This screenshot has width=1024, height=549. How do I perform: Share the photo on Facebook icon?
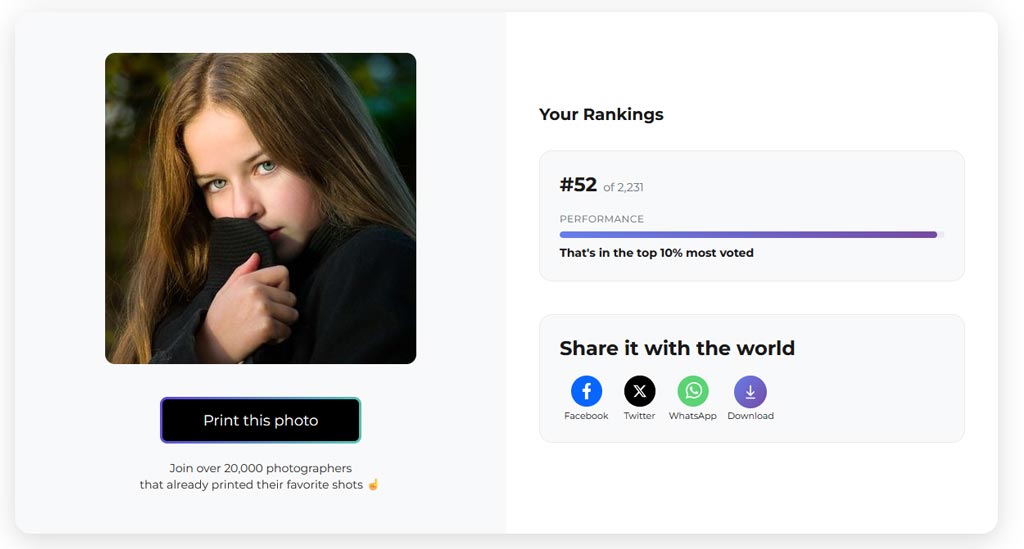pos(586,391)
